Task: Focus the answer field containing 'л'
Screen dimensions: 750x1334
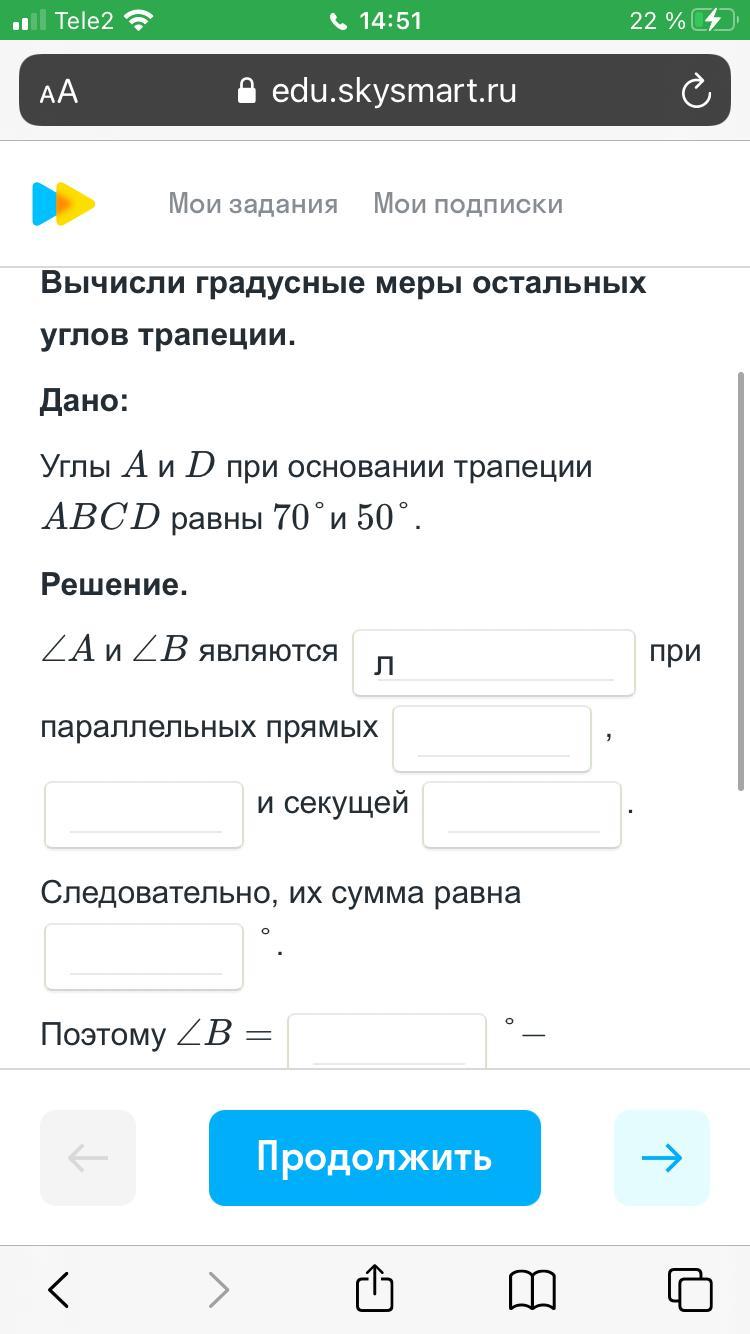Action: tap(494, 662)
